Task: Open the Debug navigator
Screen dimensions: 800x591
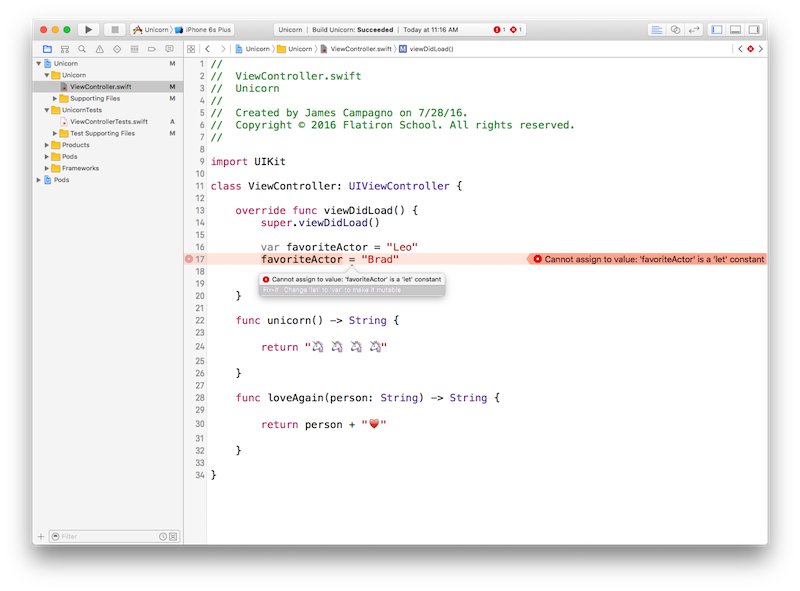Action: [x=134, y=49]
